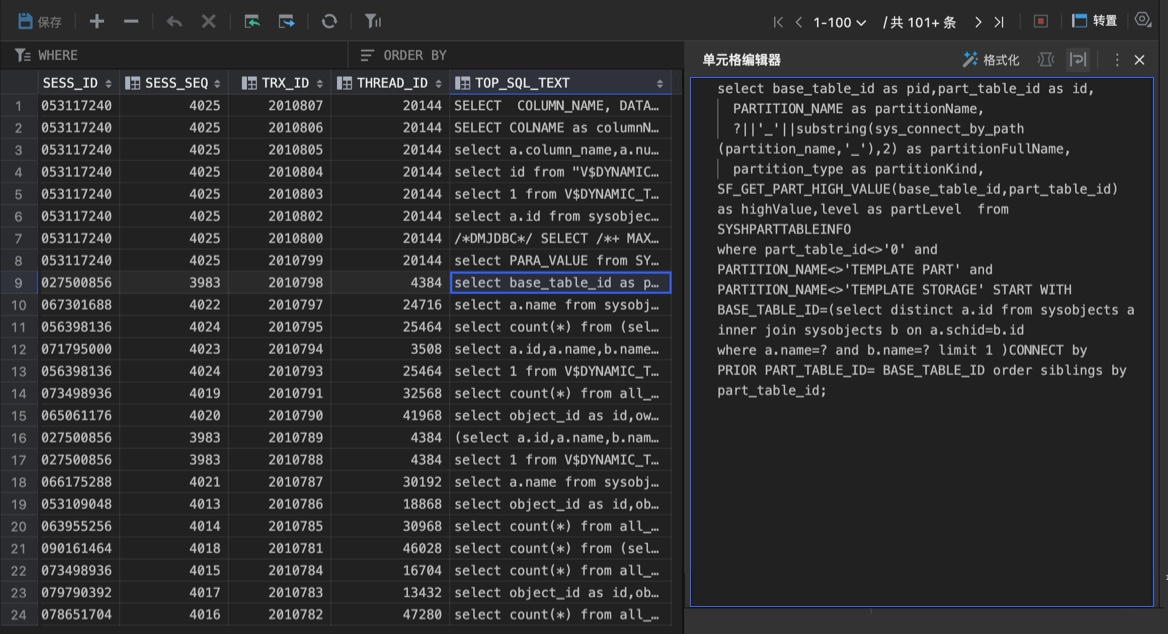Image resolution: width=1168 pixels, height=634 pixels.
Task: Sort by SESS_SEQ column arrows
Action: tap(217, 83)
